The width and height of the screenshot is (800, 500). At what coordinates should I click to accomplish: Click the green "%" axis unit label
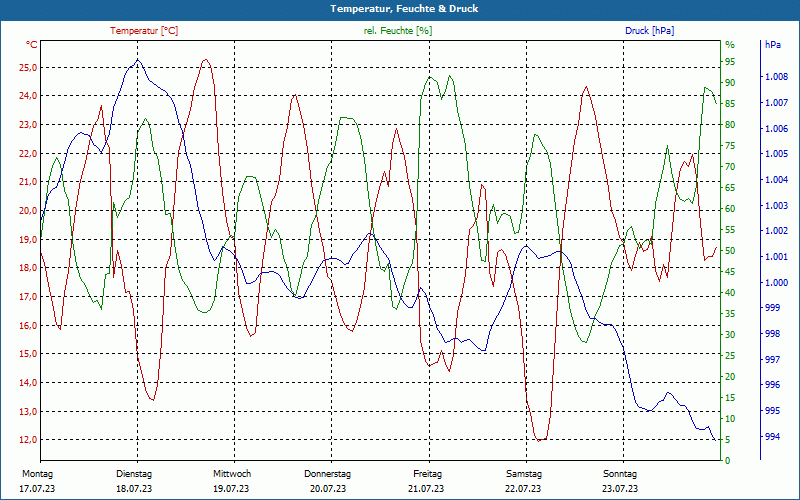(x=730, y=45)
